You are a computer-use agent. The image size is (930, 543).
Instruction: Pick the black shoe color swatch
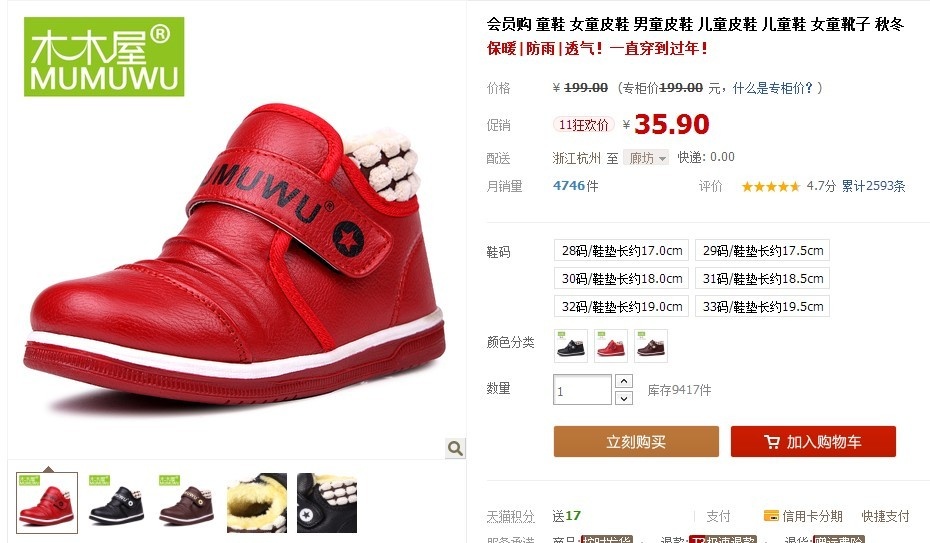[x=571, y=346]
